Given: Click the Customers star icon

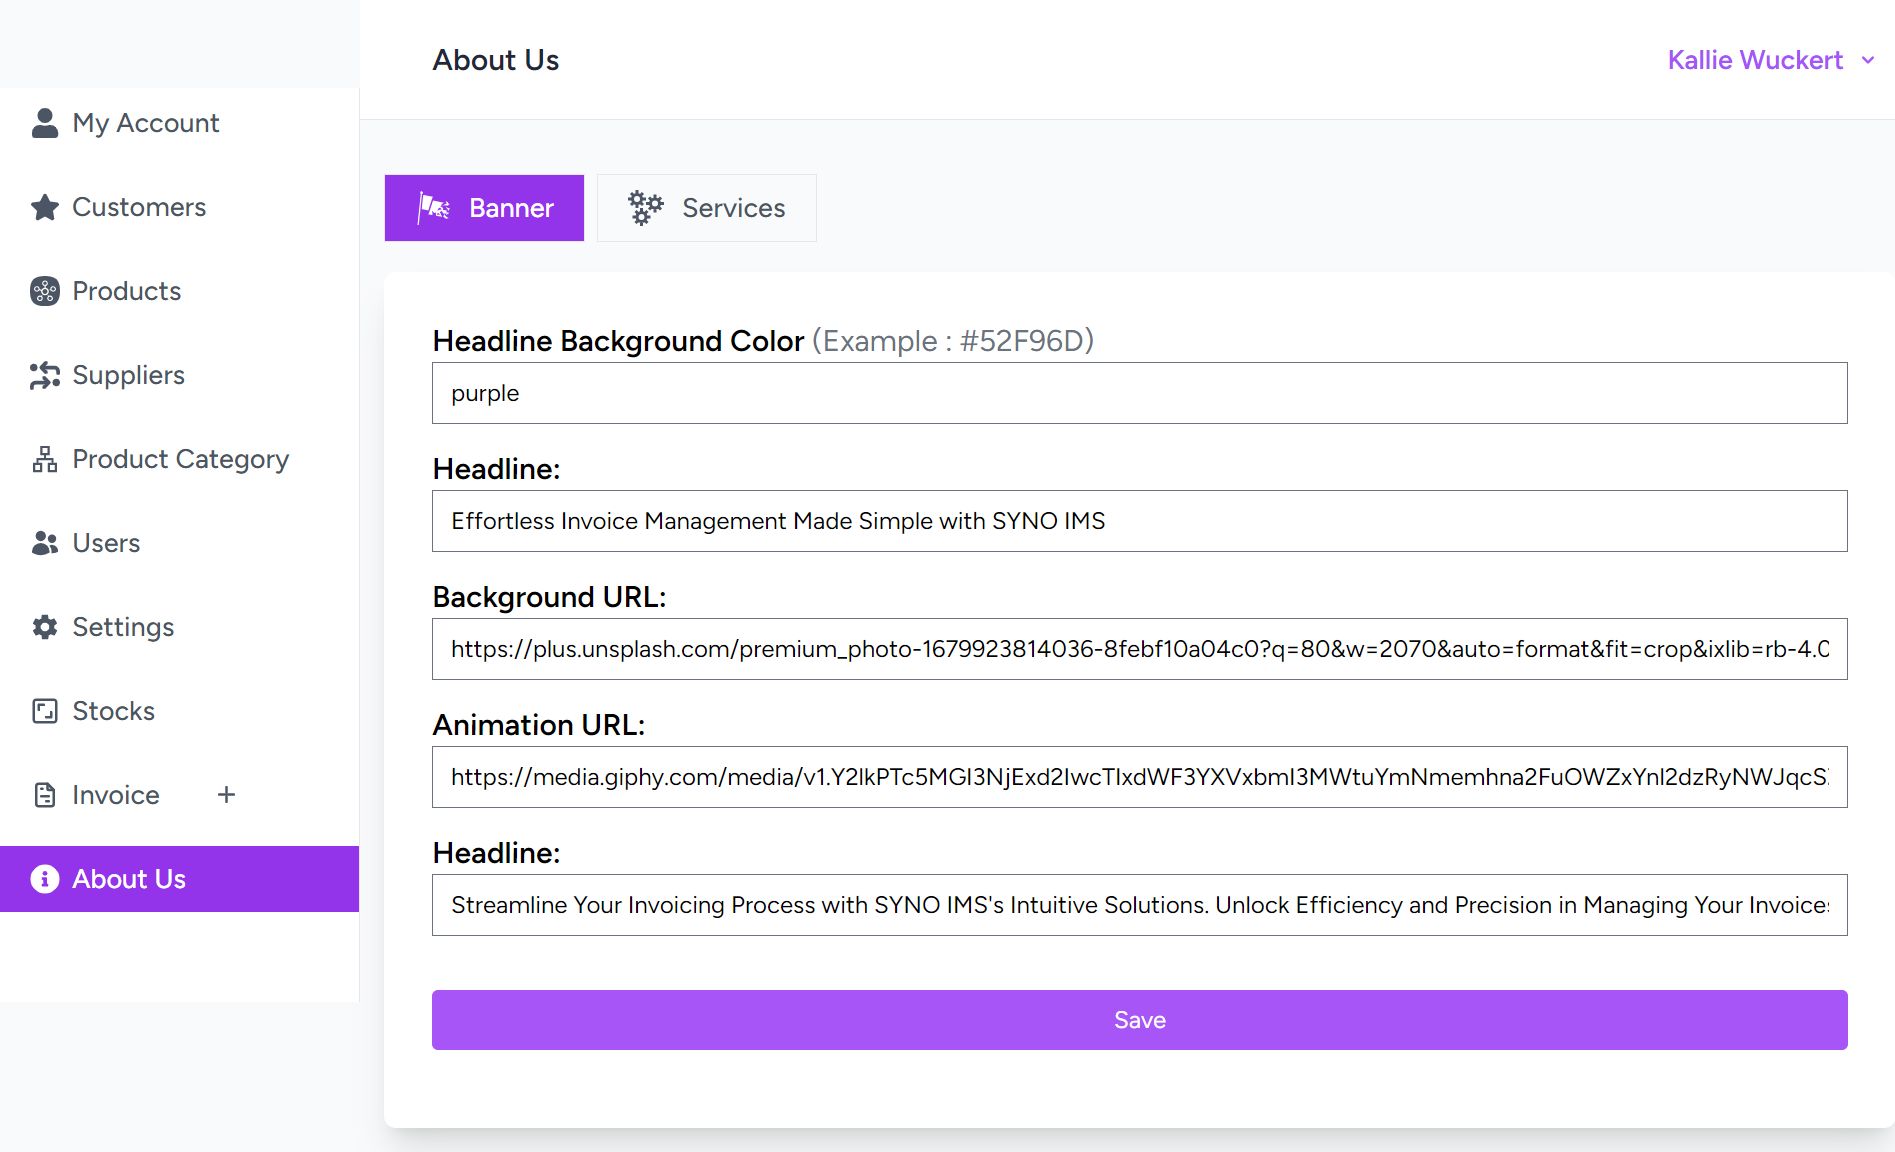Looking at the screenshot, I should pyautogui.click(x=45, y=207).
